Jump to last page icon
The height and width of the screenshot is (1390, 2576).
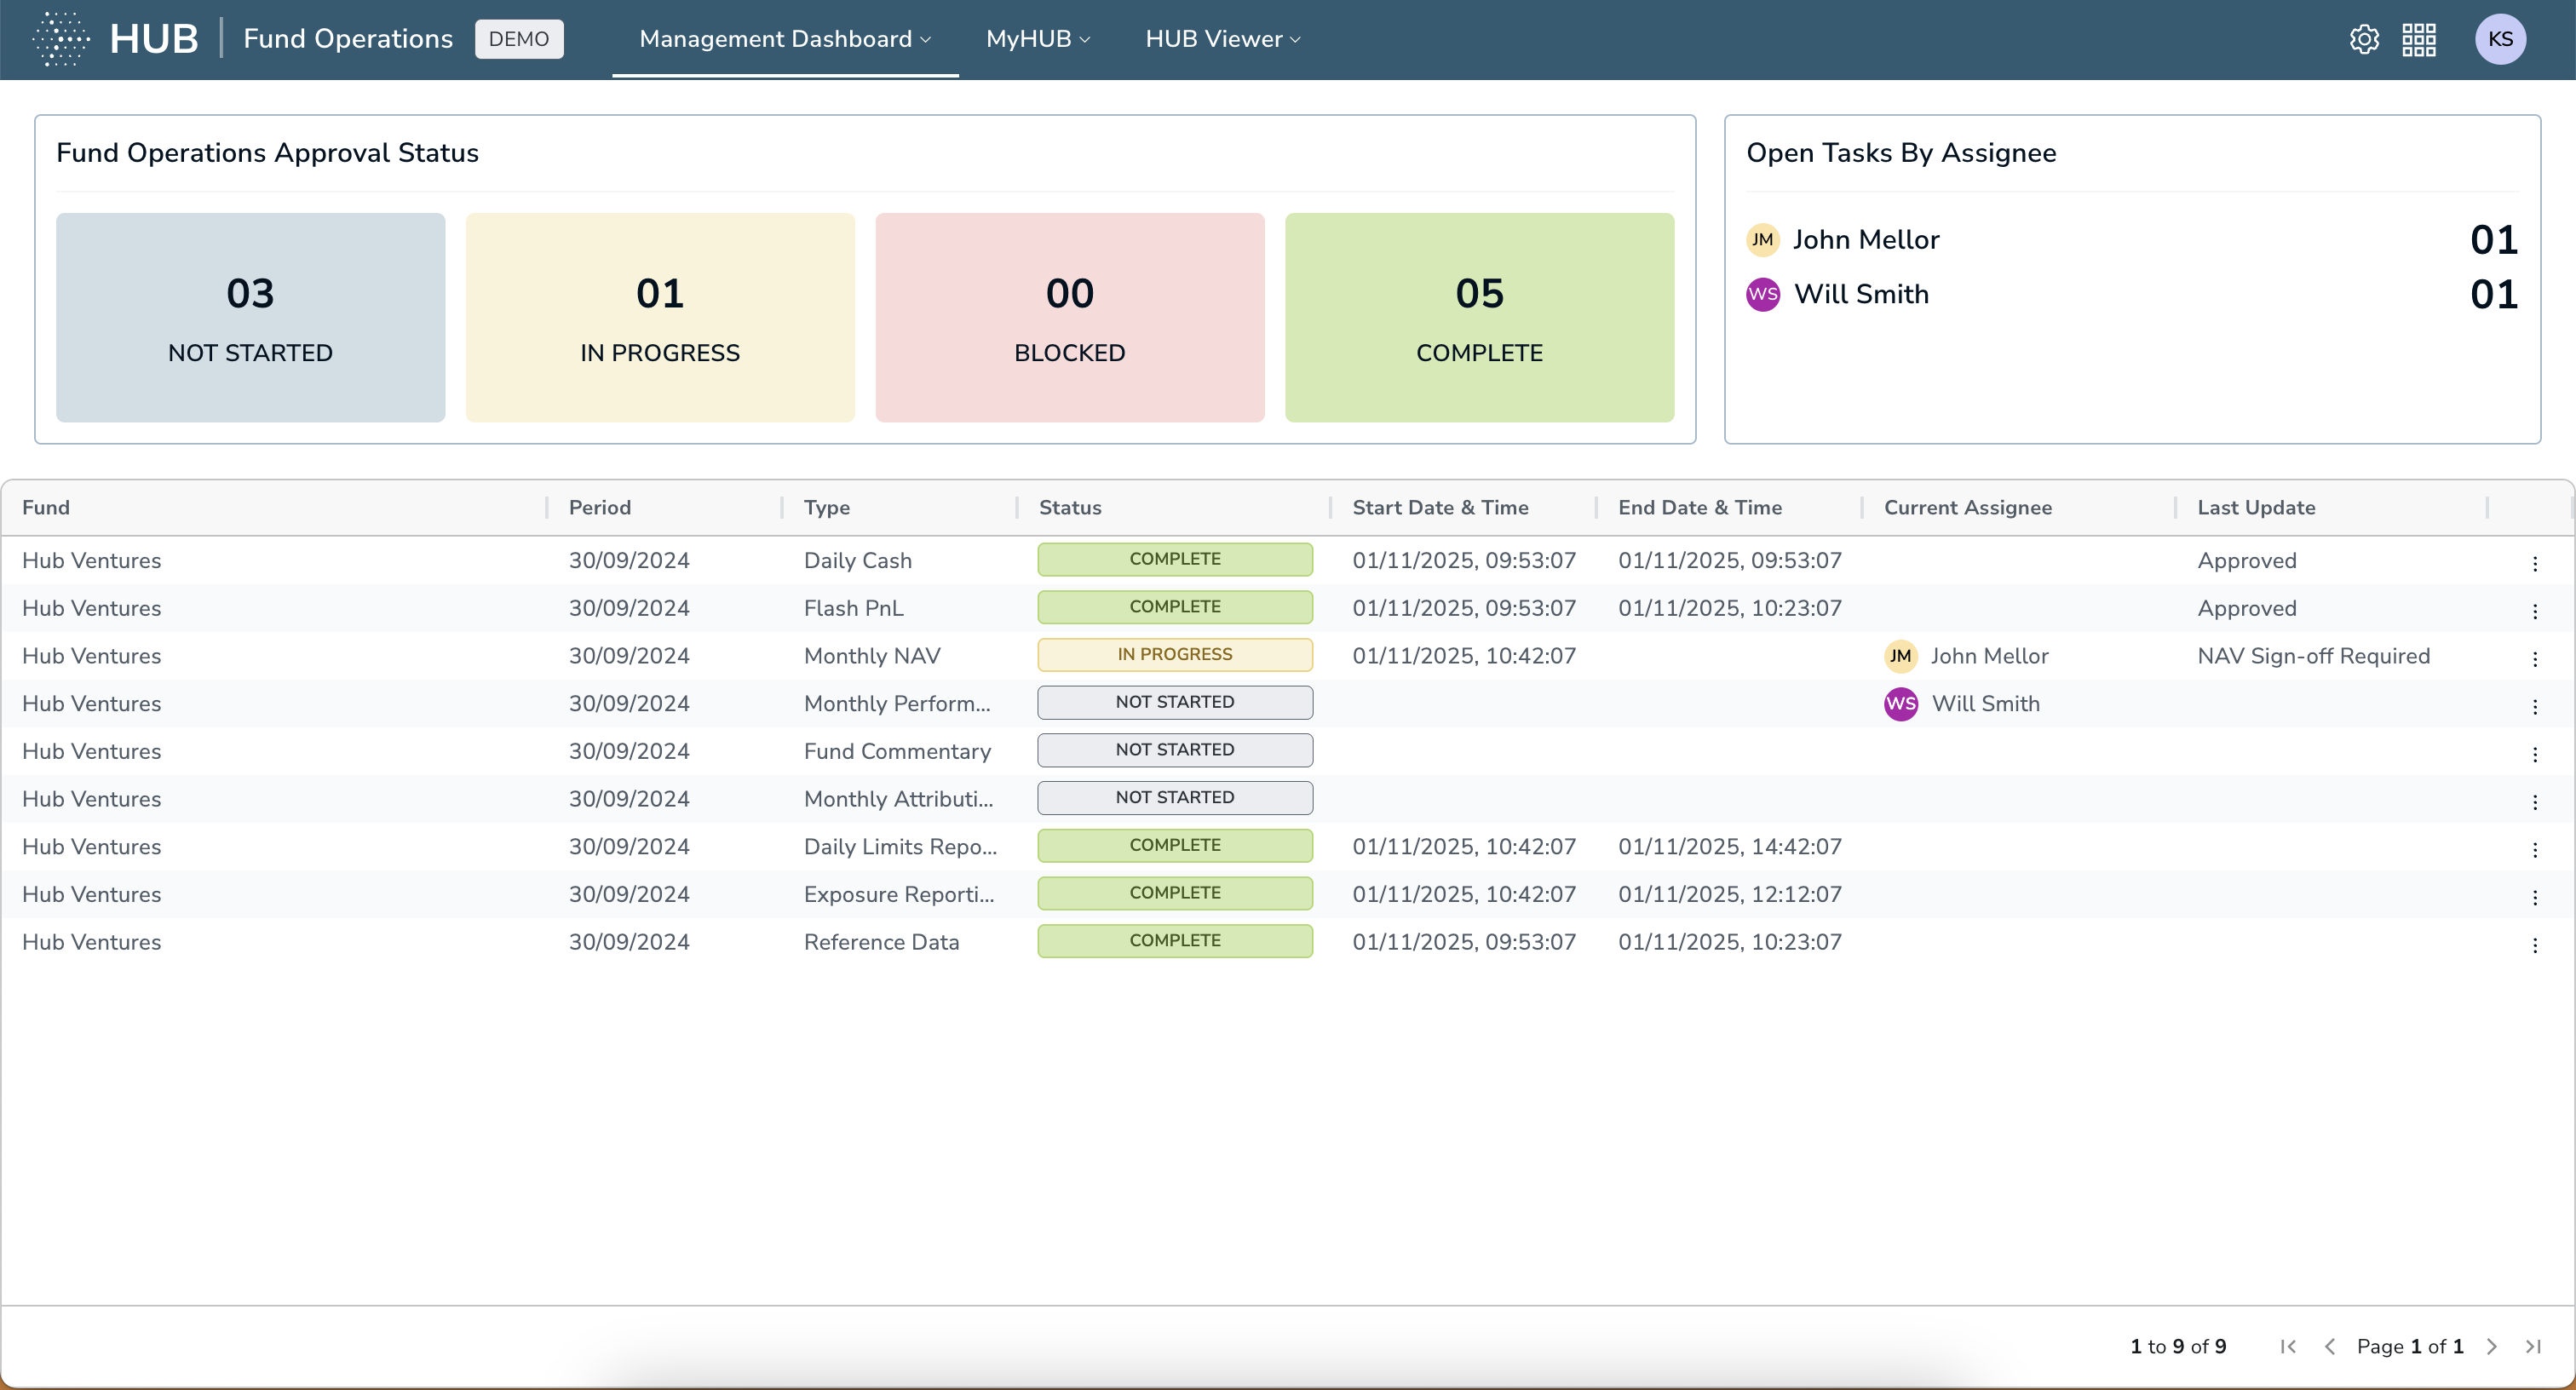(x=2532, y=1346)
